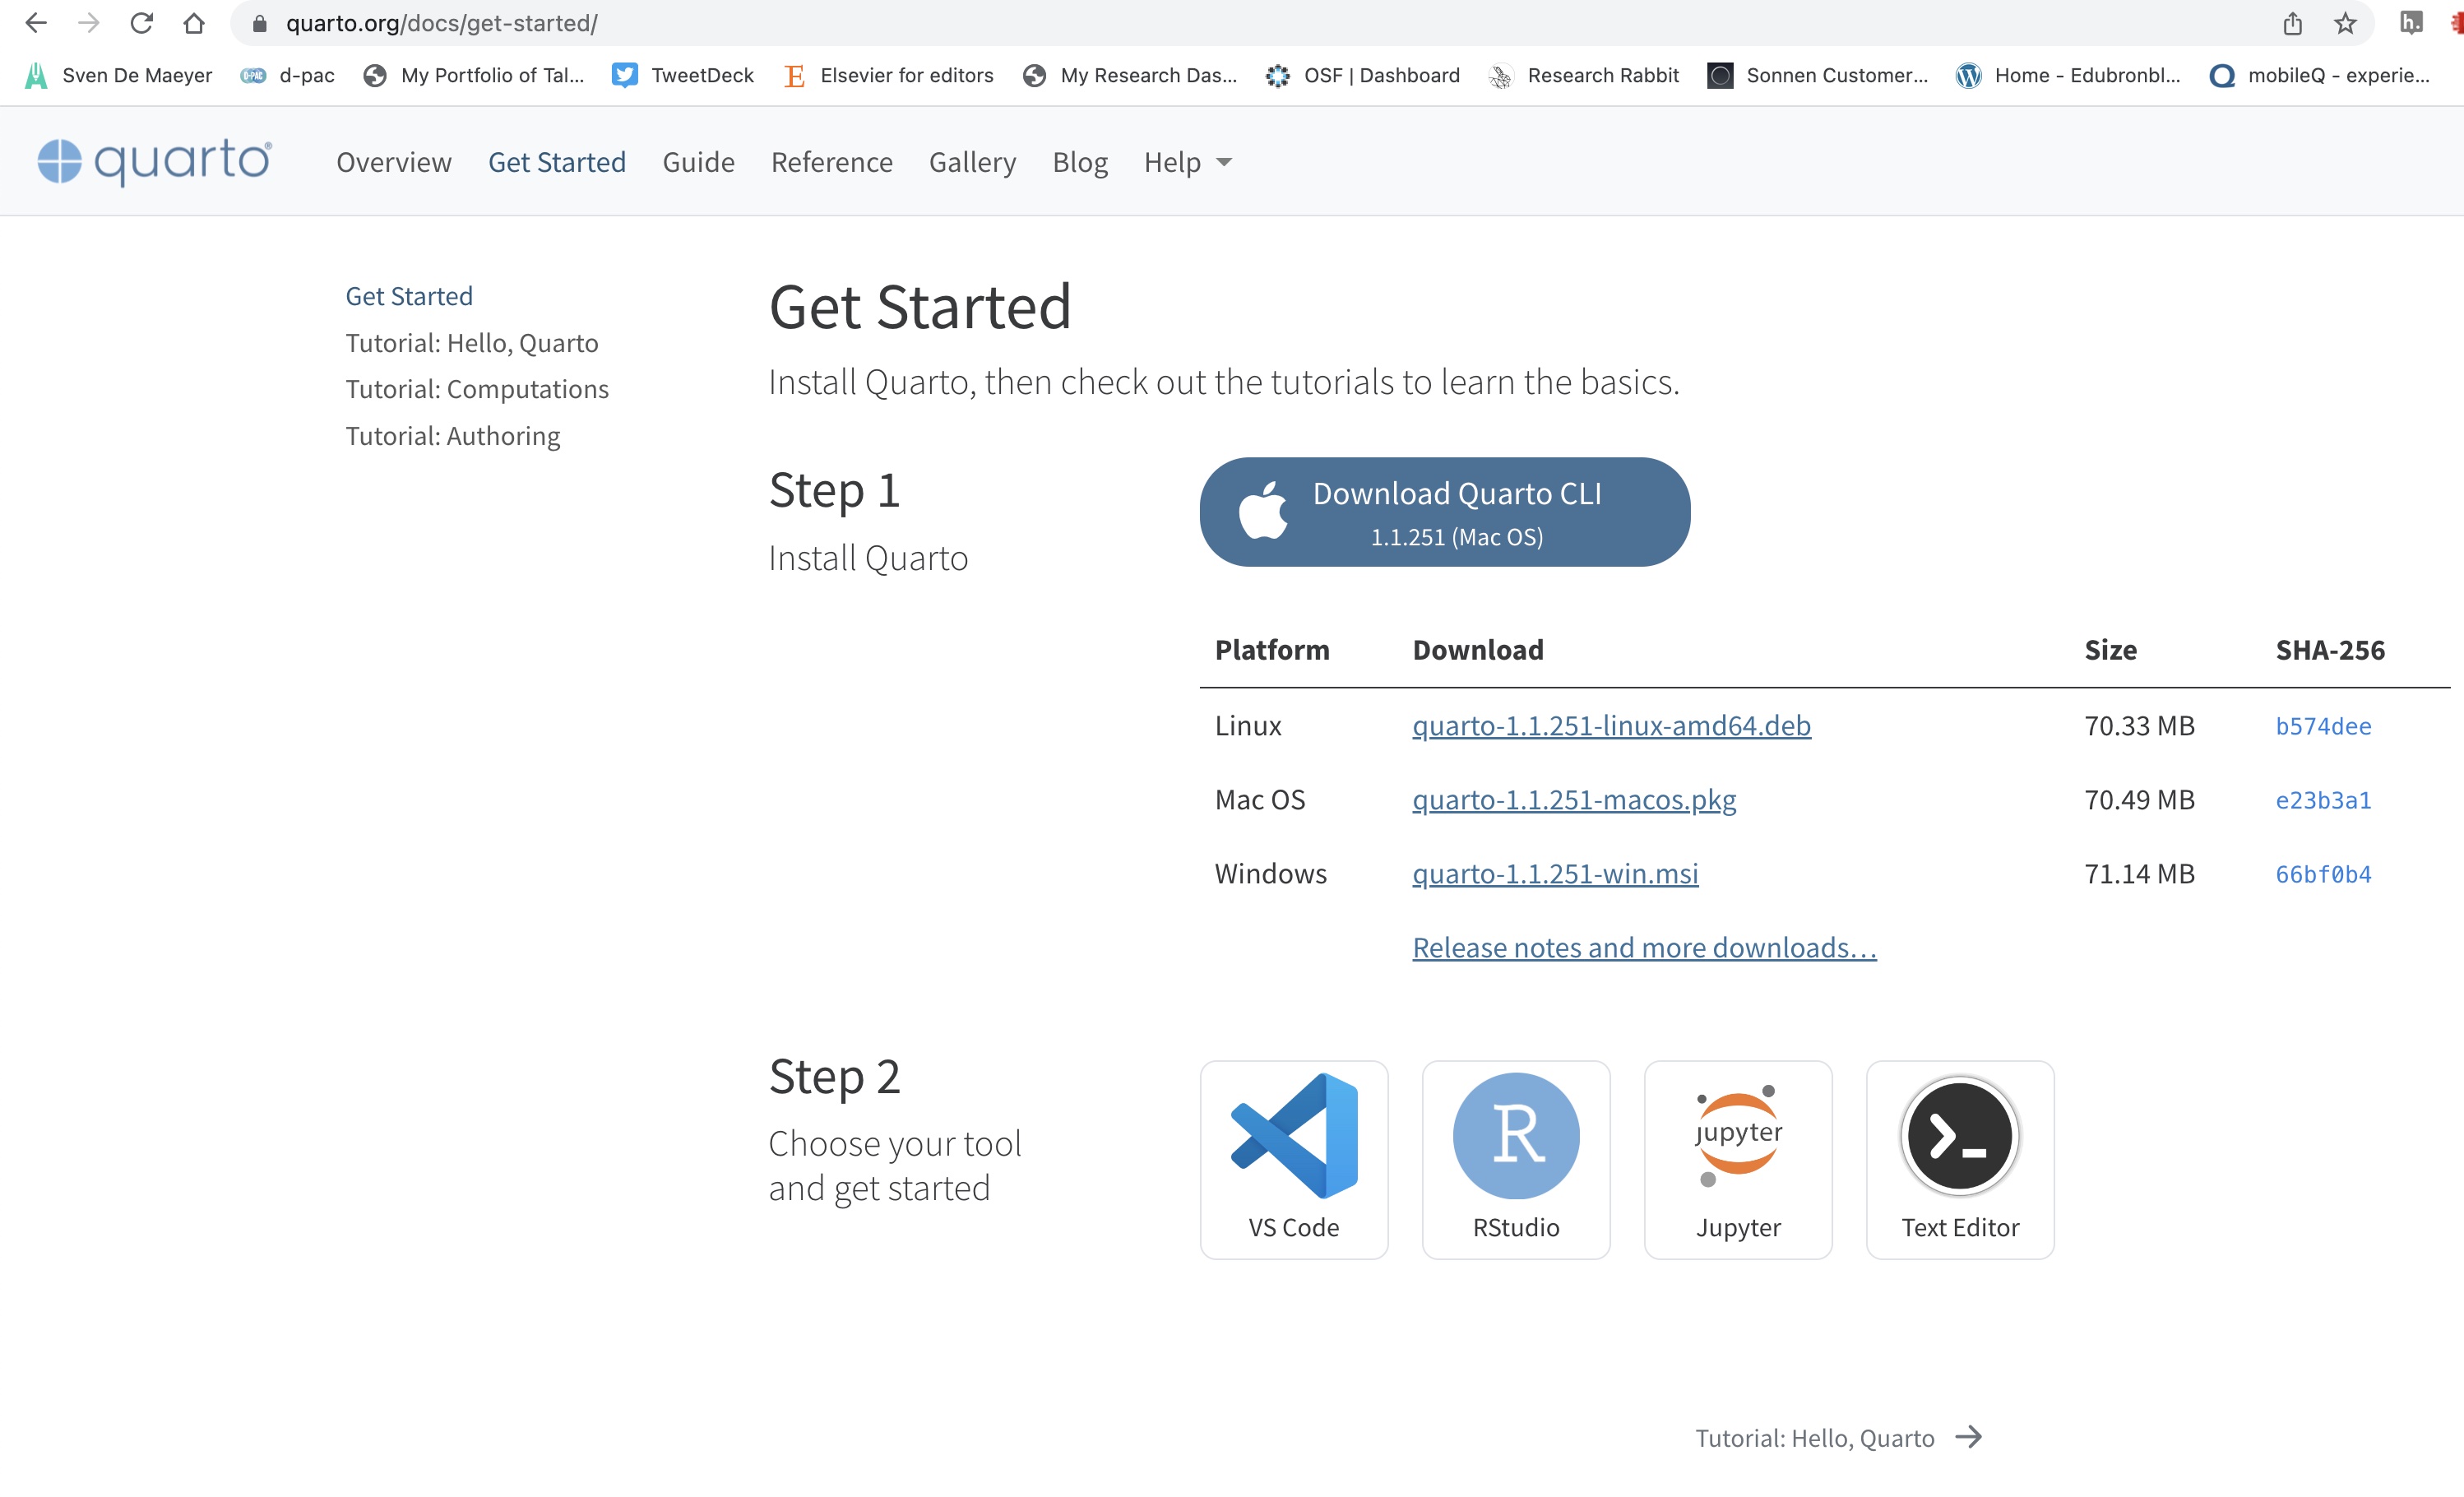
Task: Open the TweetDeck bookmark
Action: pos(683,75)
